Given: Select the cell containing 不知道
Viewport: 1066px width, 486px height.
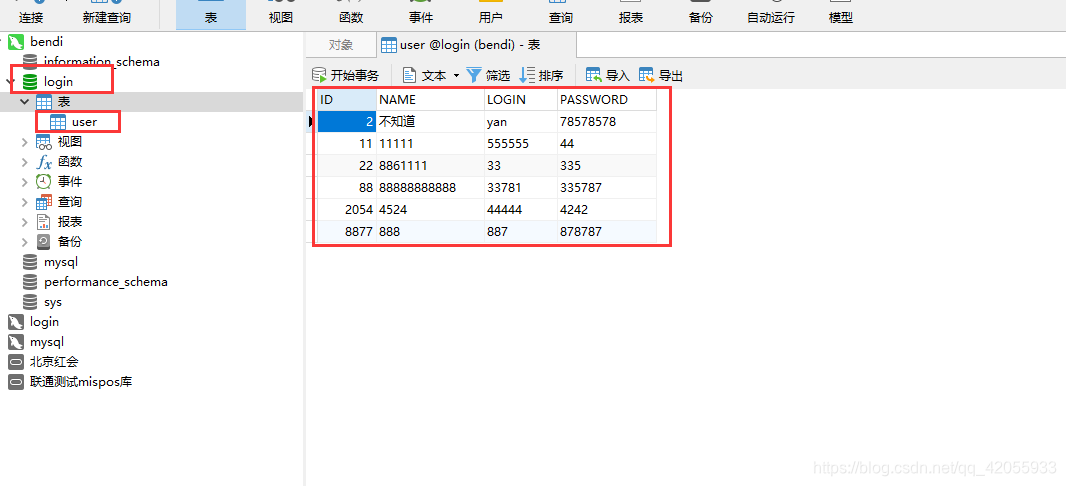Looking at the screenshot, I should point(431,122).
